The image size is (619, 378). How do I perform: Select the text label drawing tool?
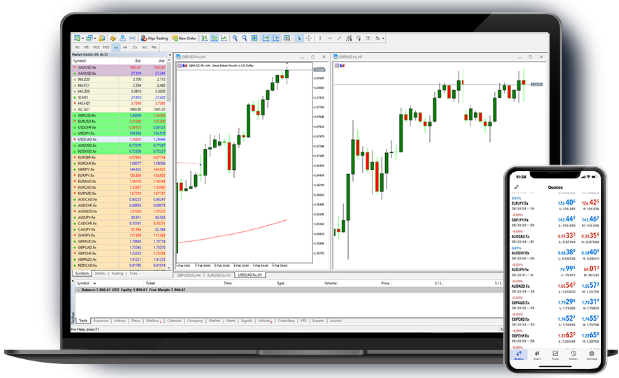tap(368, 38)
